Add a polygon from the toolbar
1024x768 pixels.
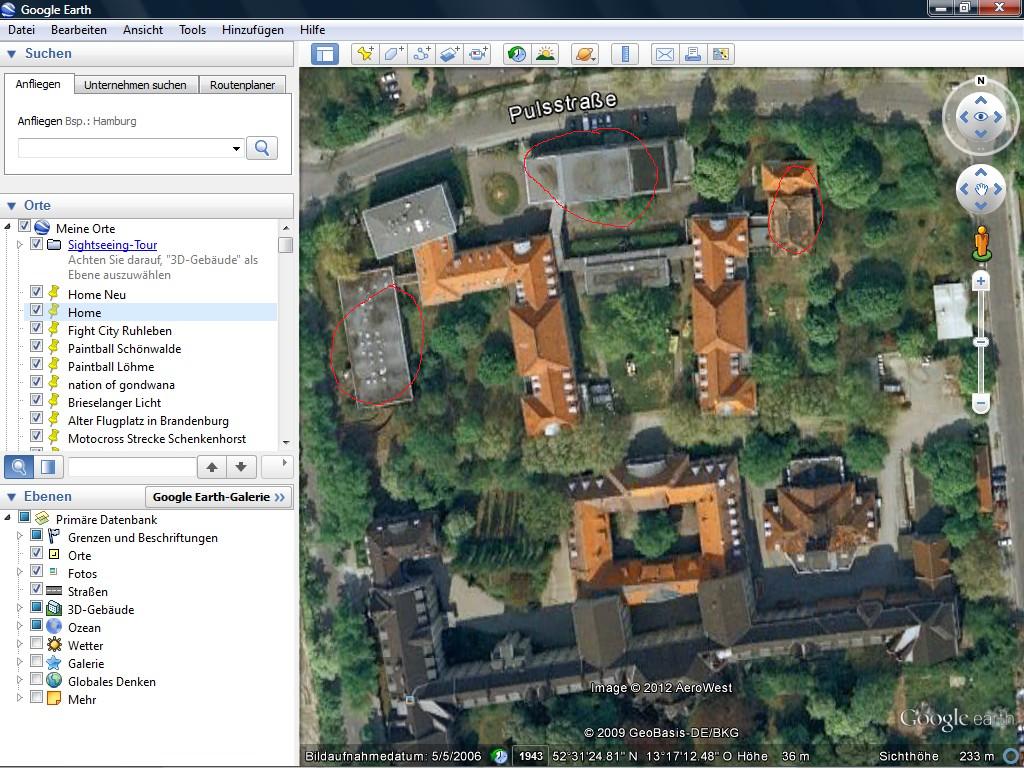(x=393, y=54)
